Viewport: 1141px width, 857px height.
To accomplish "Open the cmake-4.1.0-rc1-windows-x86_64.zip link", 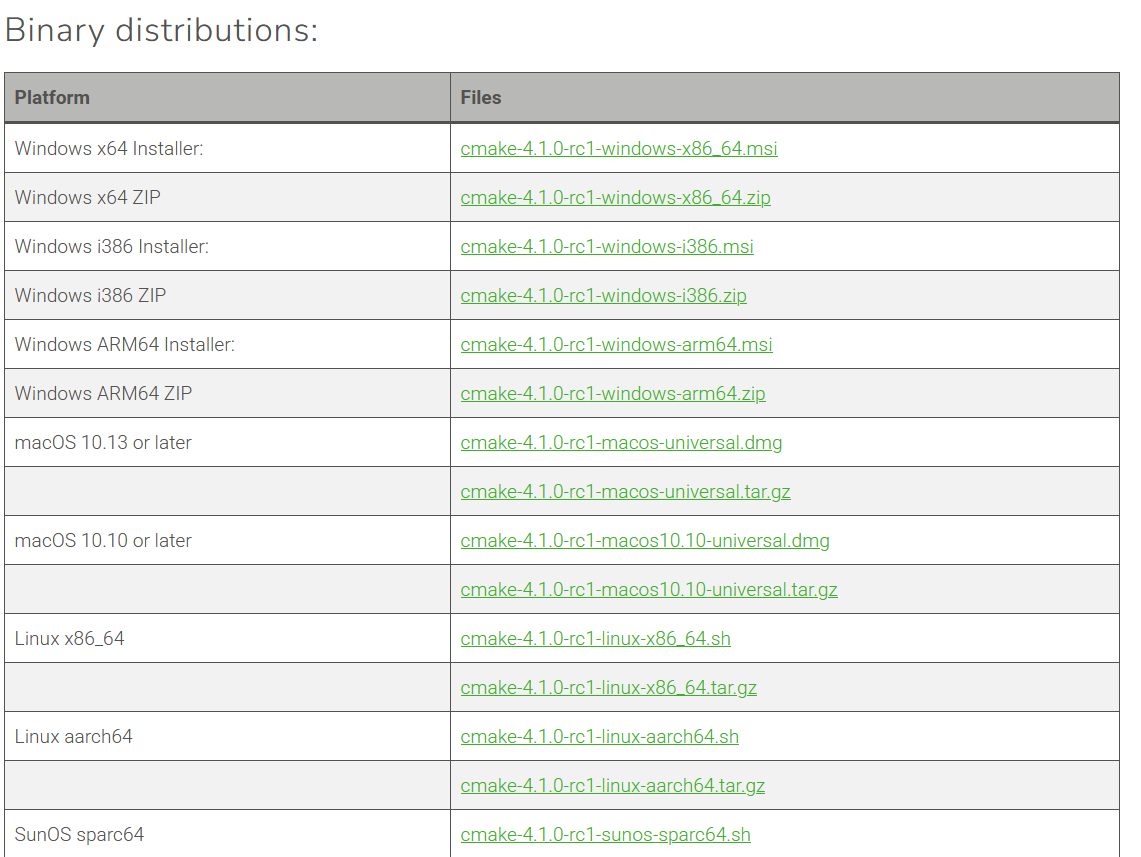I will click(x=615, y=198).
